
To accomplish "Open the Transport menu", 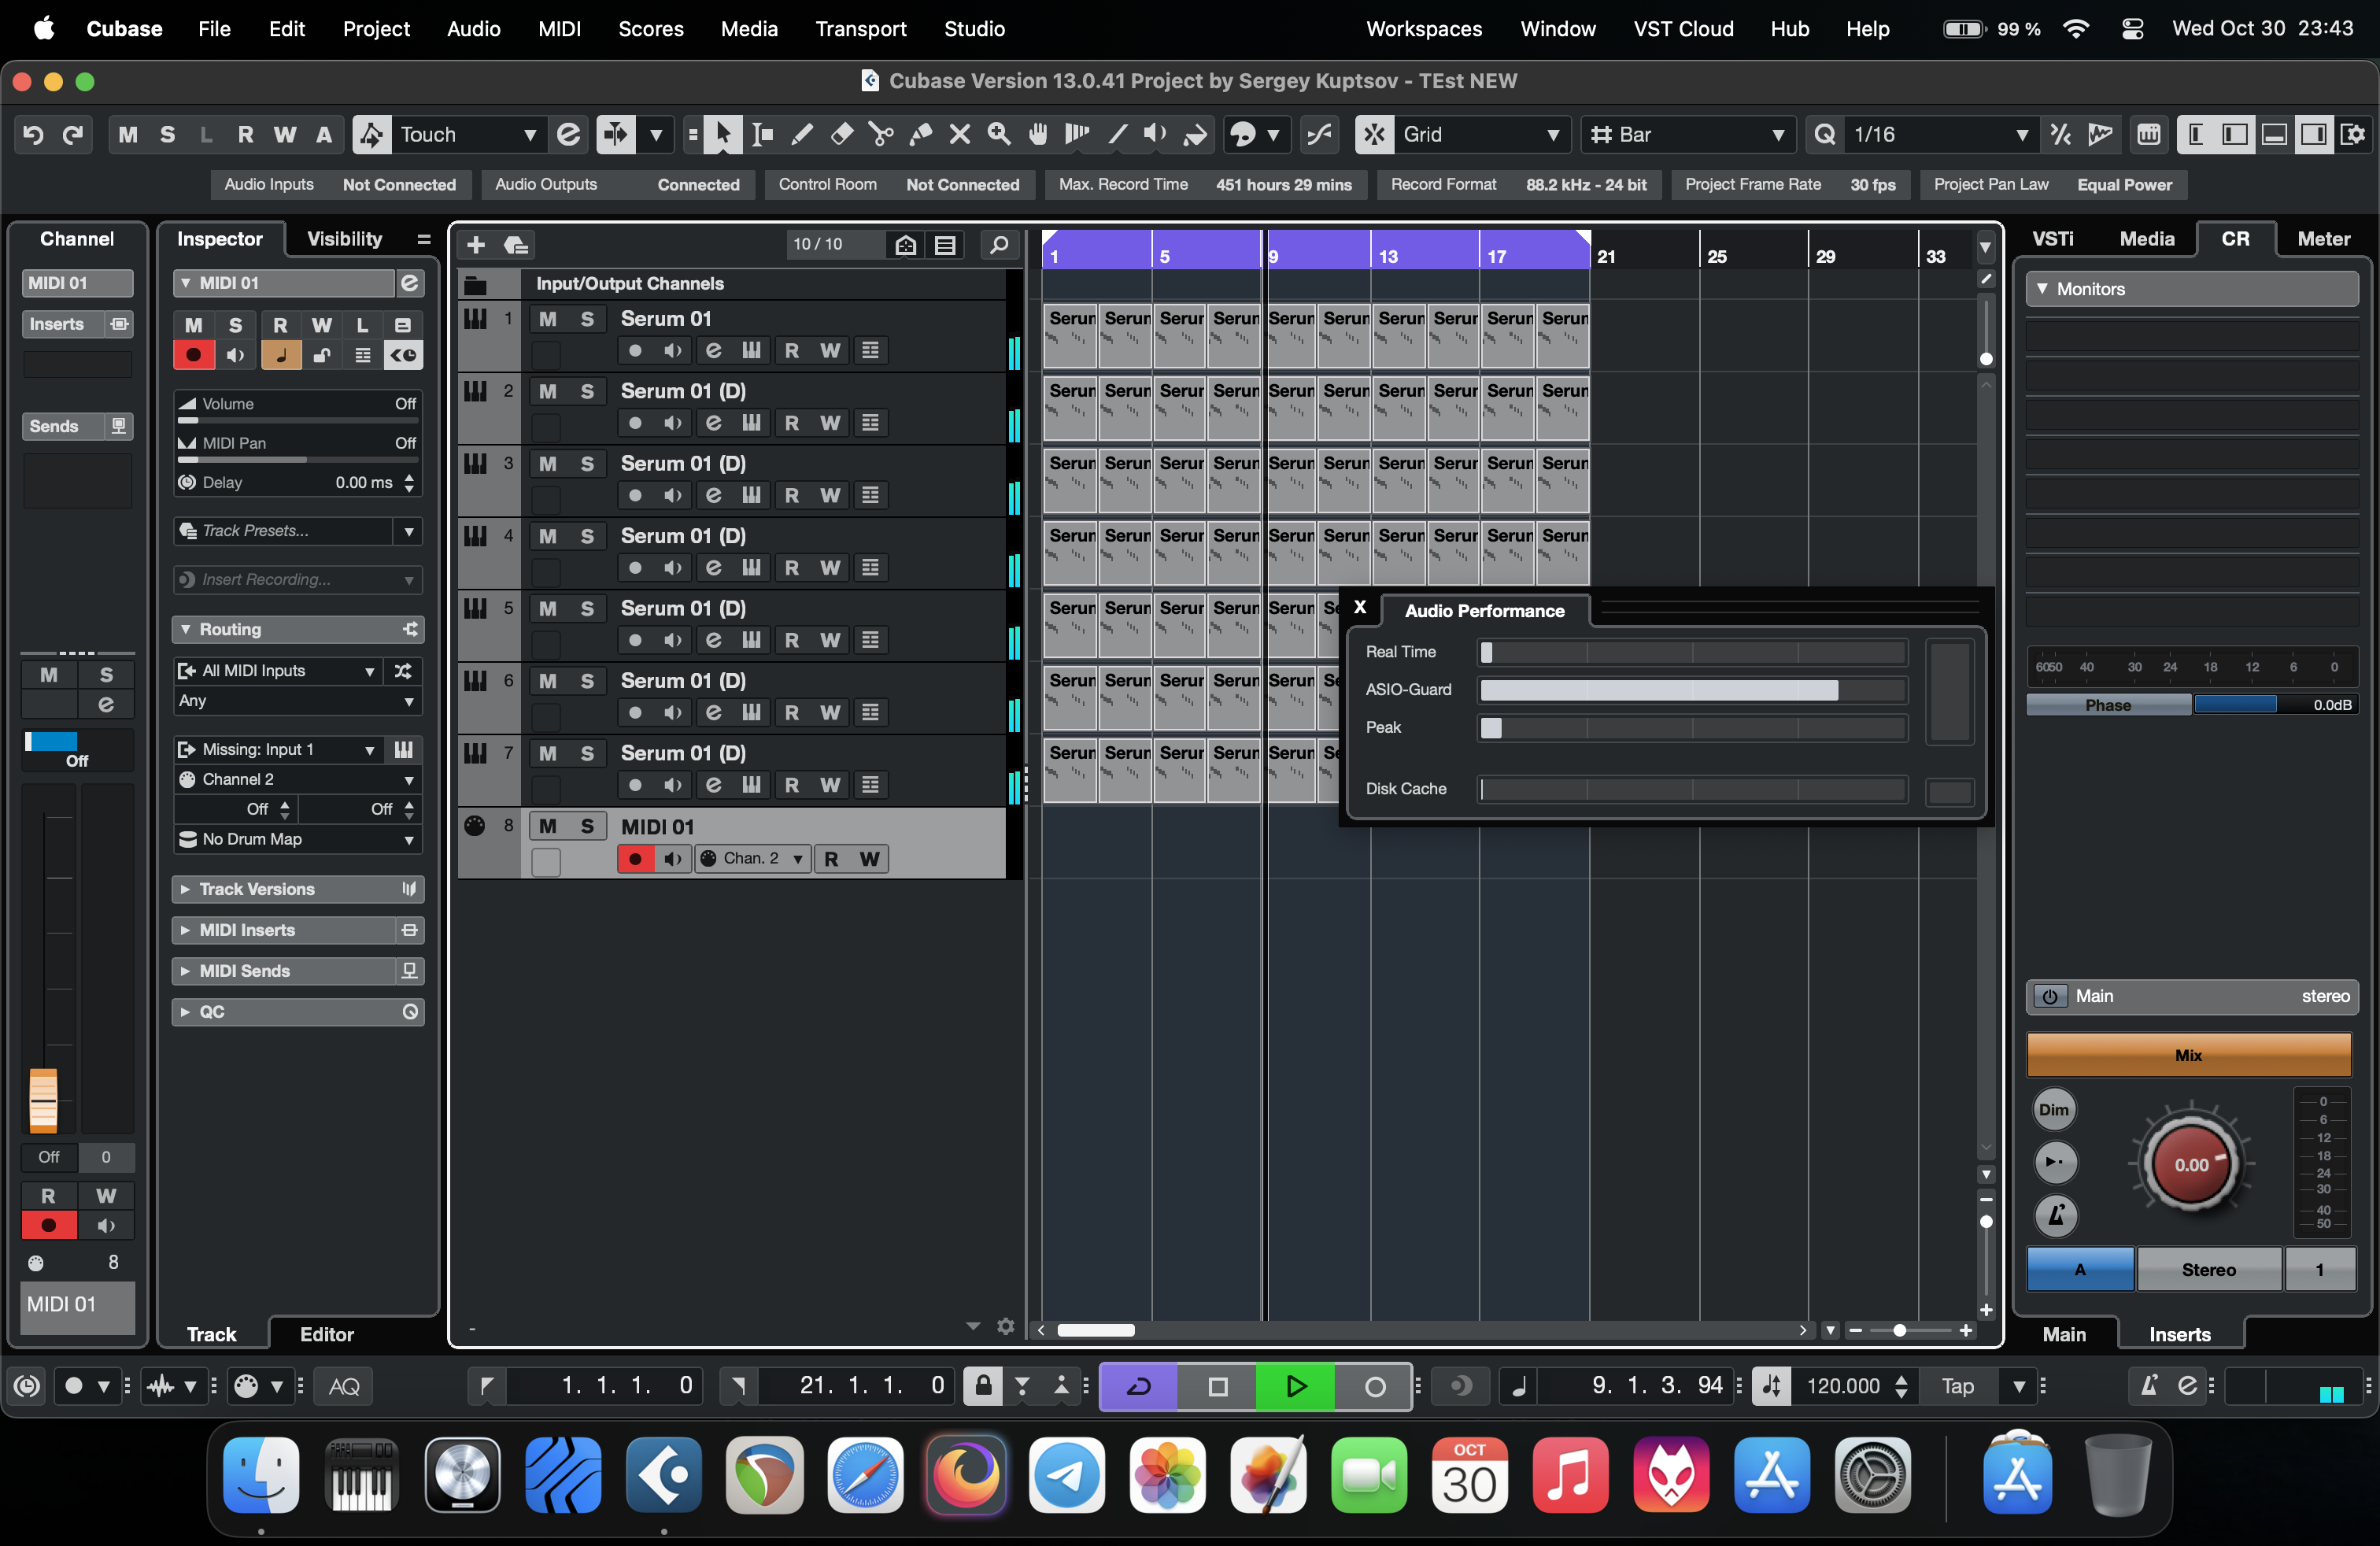I will (x=860, y=28).
